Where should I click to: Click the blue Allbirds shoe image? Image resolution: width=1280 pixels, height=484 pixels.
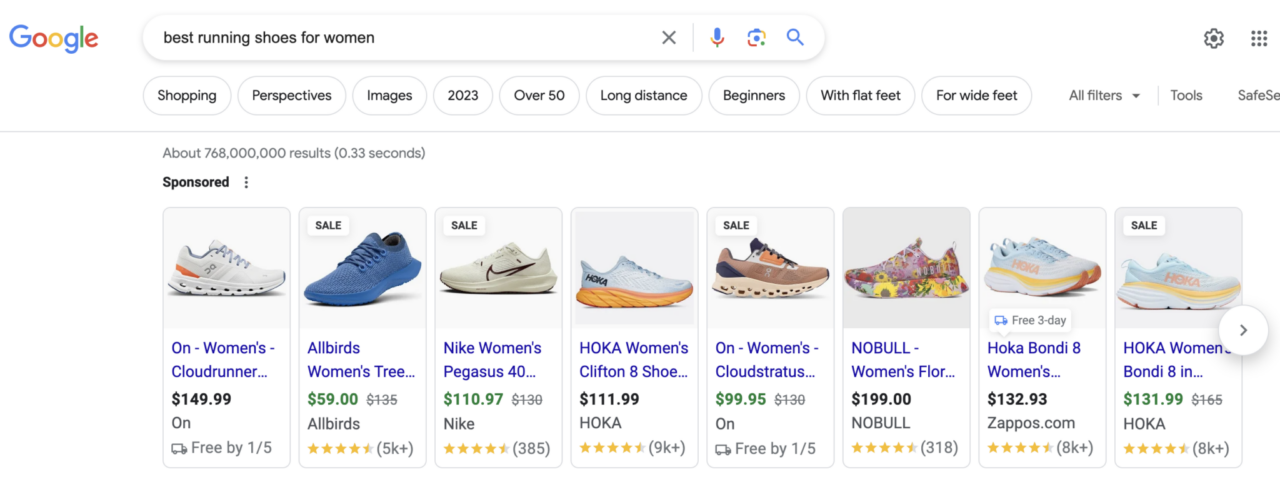point(363,269)
